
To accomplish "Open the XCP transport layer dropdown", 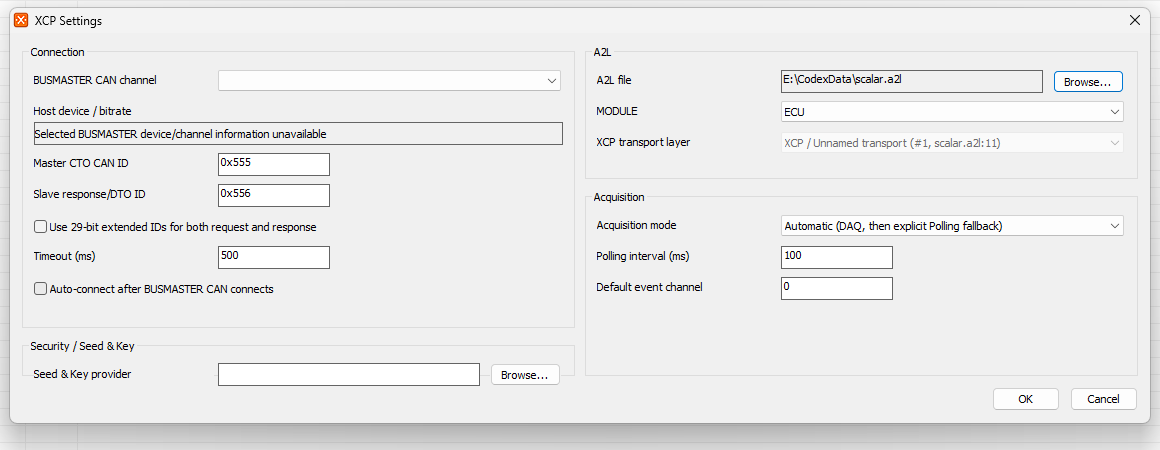I will pos(952,143).
